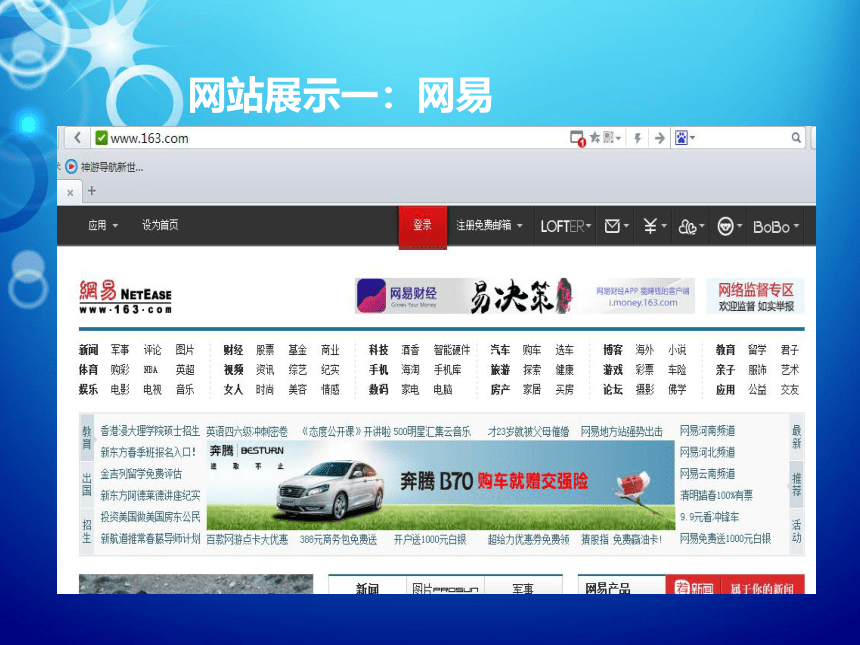Click 金吉列留学免费评估 link
Screen dimensions: 860x645
point(141,474)
